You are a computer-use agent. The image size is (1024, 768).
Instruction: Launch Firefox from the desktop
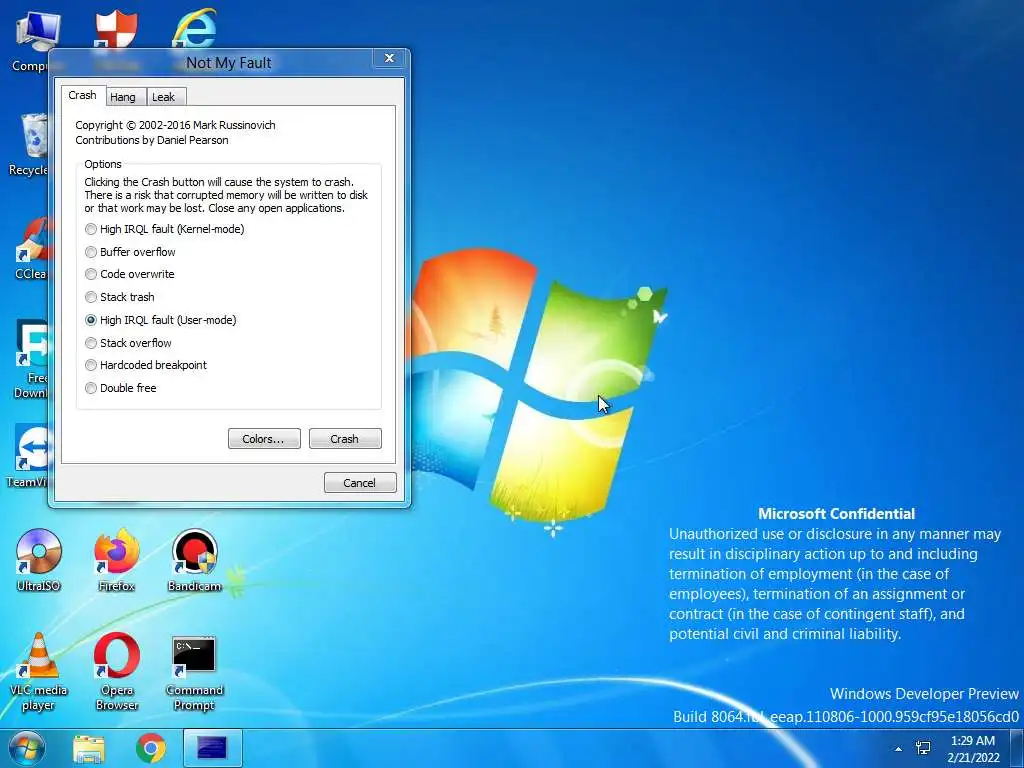[117, 560]
